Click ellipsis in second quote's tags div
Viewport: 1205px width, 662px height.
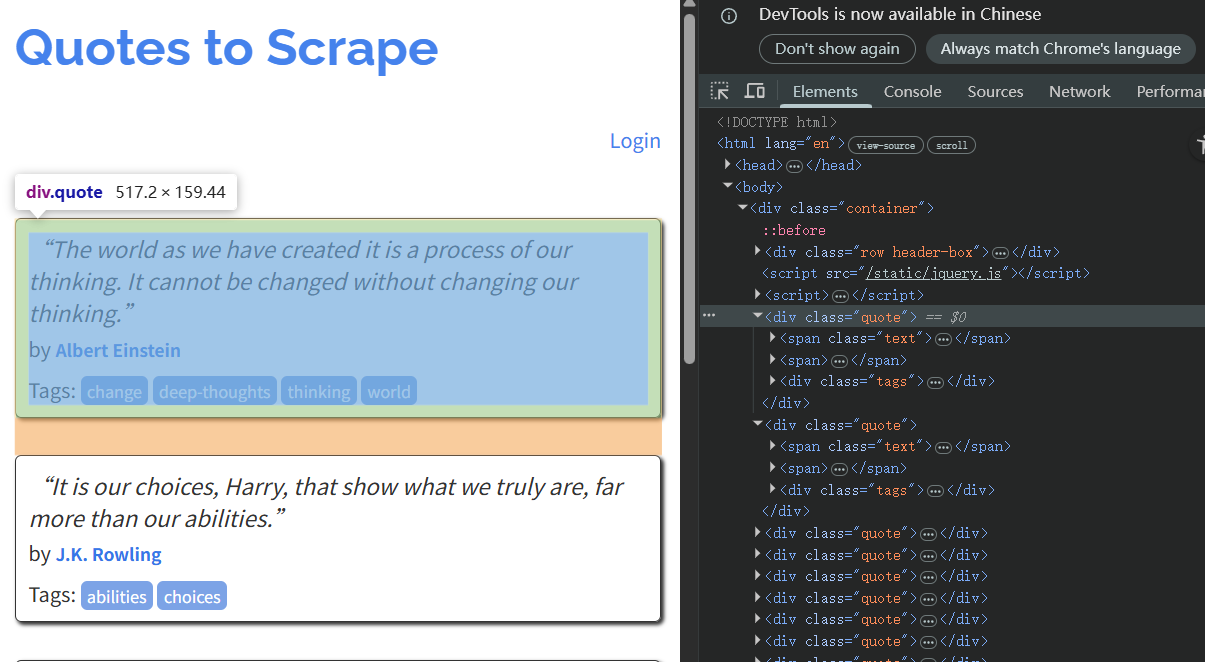pyautogui.click(x=935, y=490)
